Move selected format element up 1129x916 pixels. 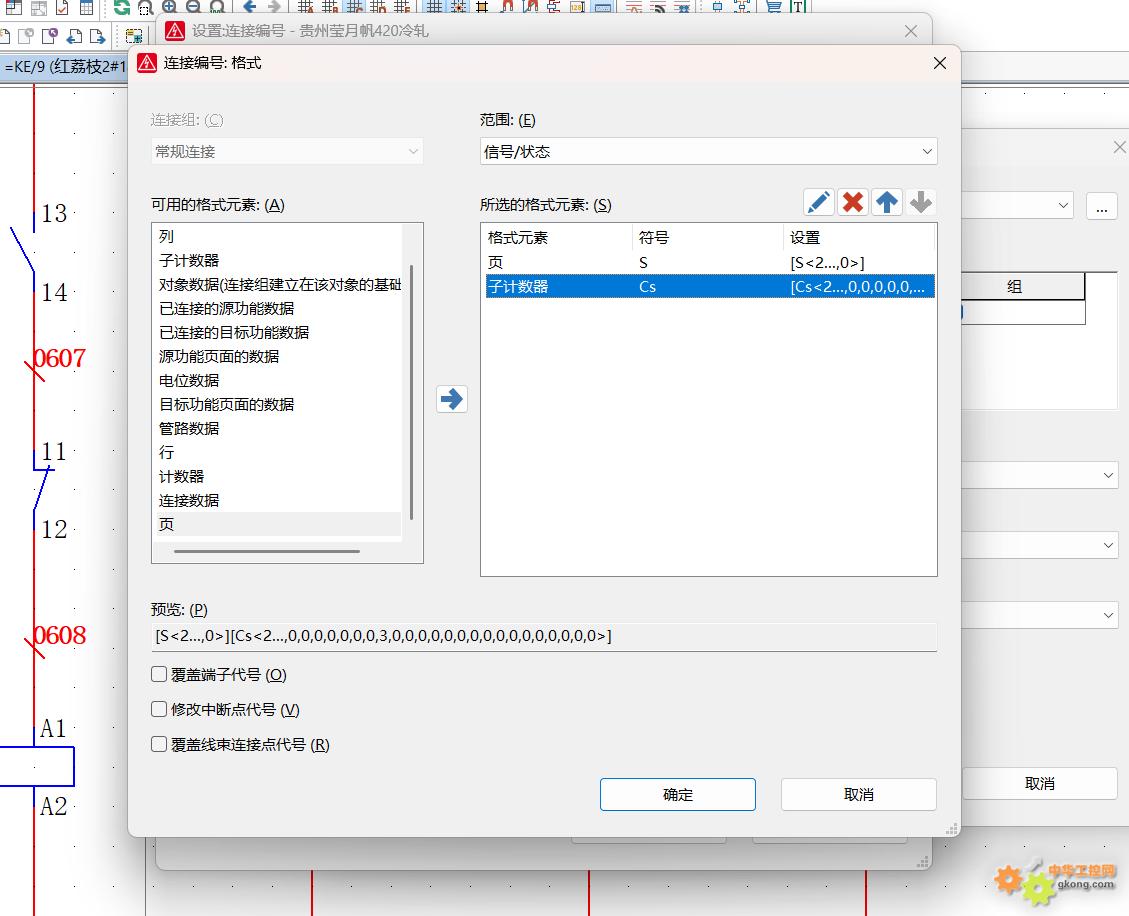[x=887, y=203]
